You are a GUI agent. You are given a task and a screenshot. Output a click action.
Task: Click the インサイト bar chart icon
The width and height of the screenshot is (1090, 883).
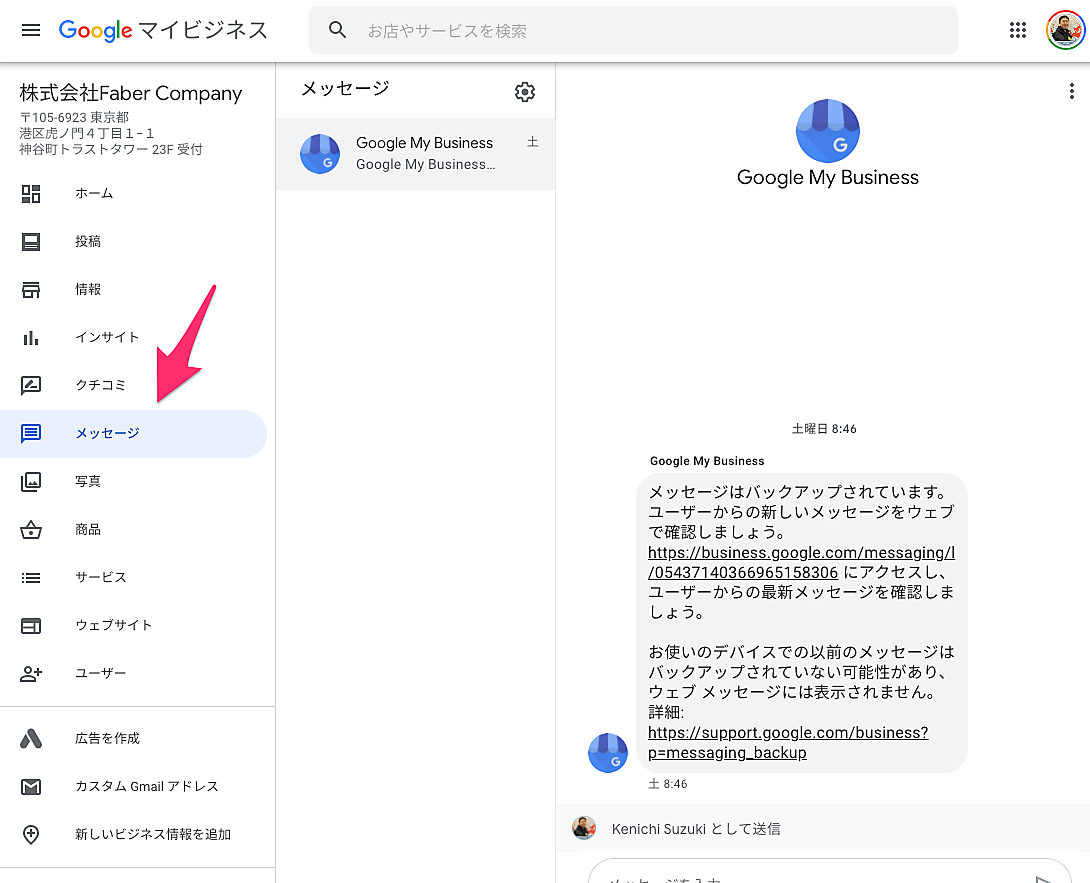[31, 337]
